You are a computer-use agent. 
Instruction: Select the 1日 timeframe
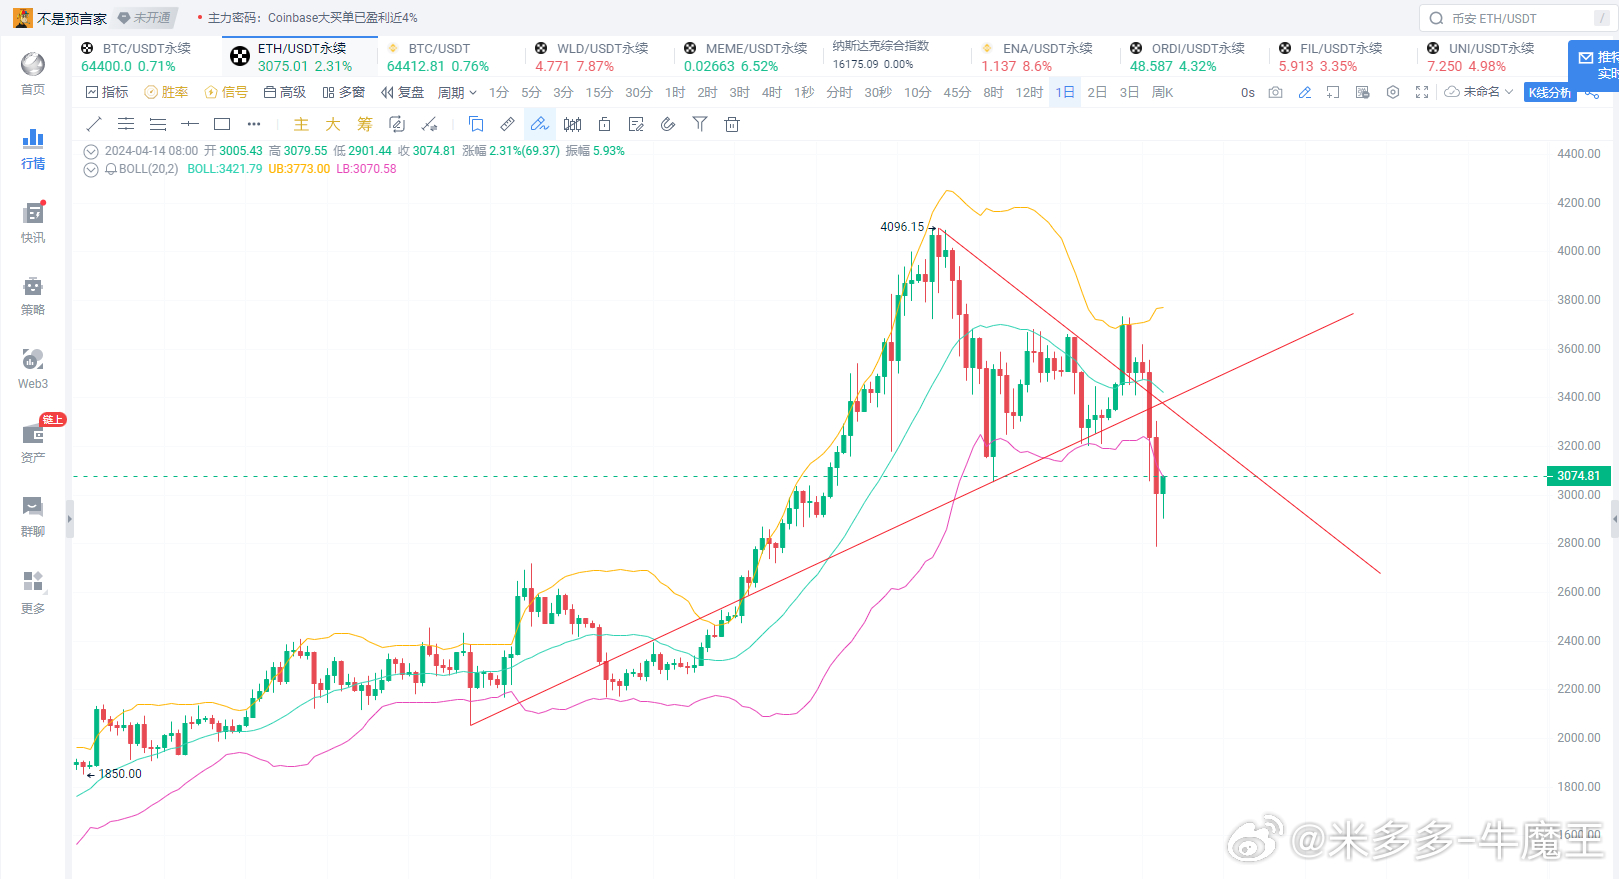(1065, 92)
